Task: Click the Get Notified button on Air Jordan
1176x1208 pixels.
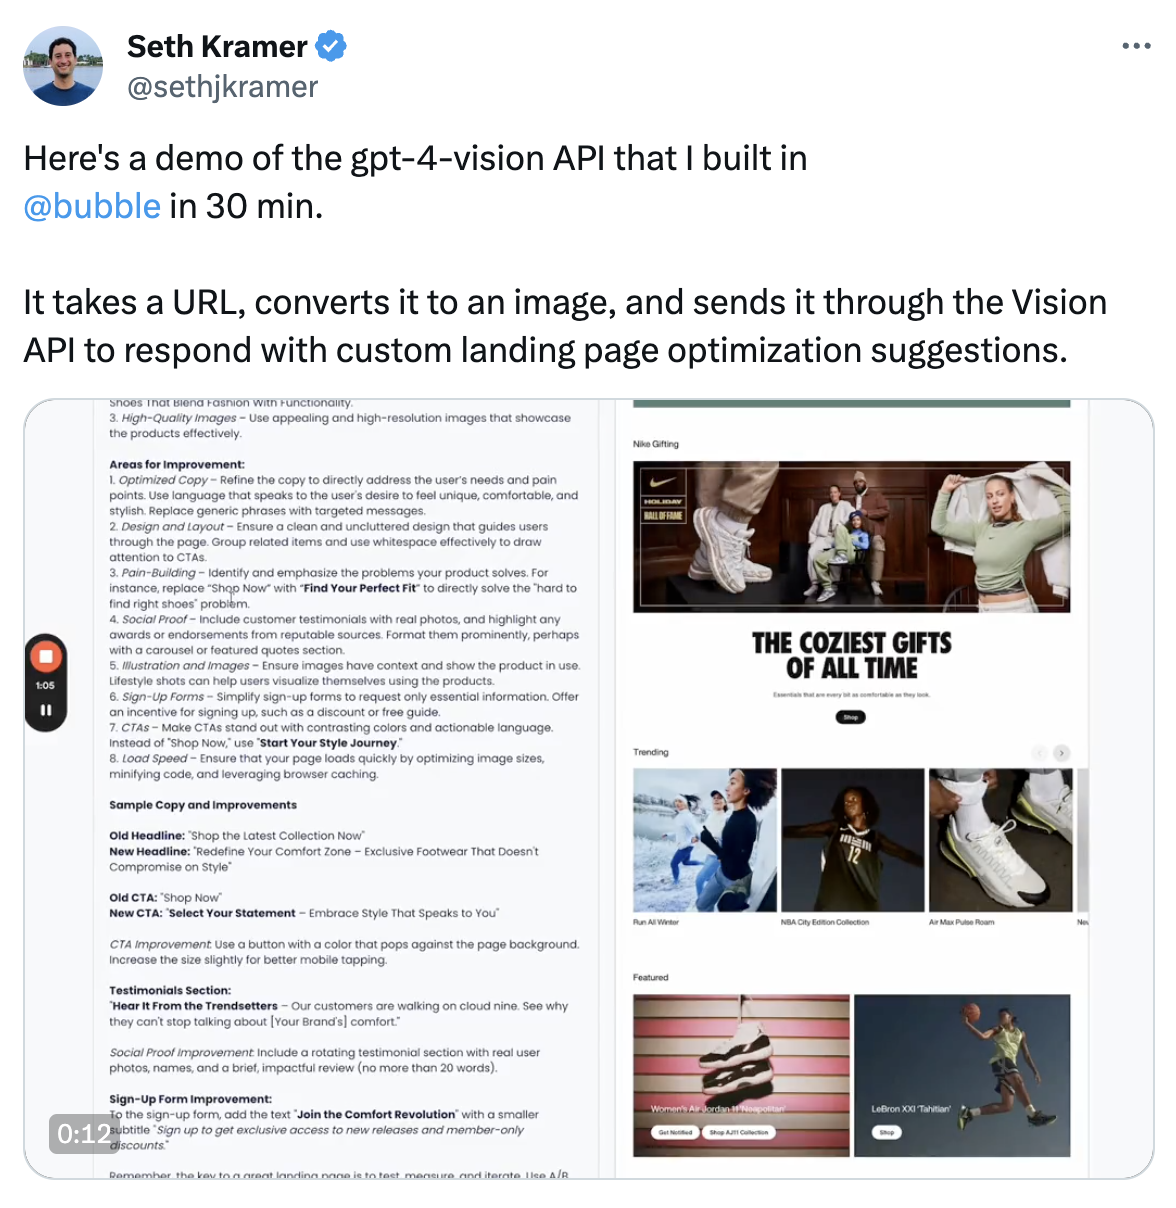Action: point(675,1132)
